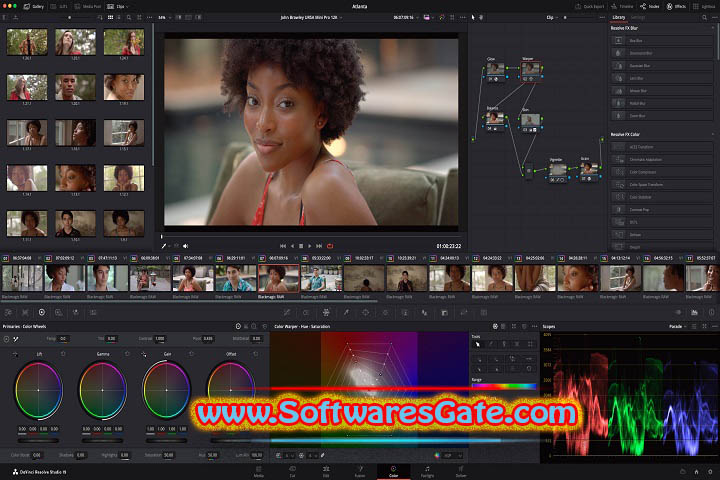Open the Power Window palette

(366, 312)
